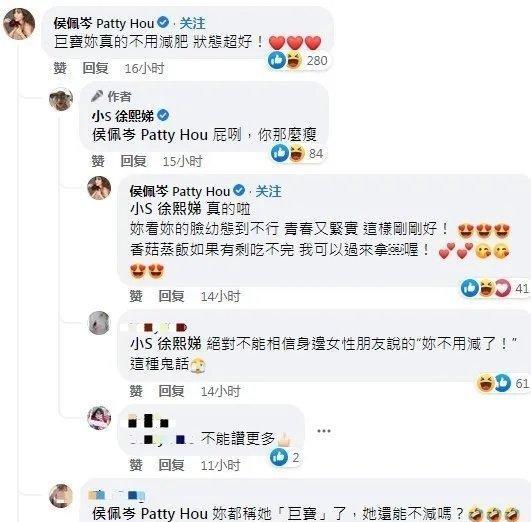This screenshot has width=531, height=522.
Task: Click the verified badge next to 小S 徐熙娣
Action: click(x=163, y=116)
